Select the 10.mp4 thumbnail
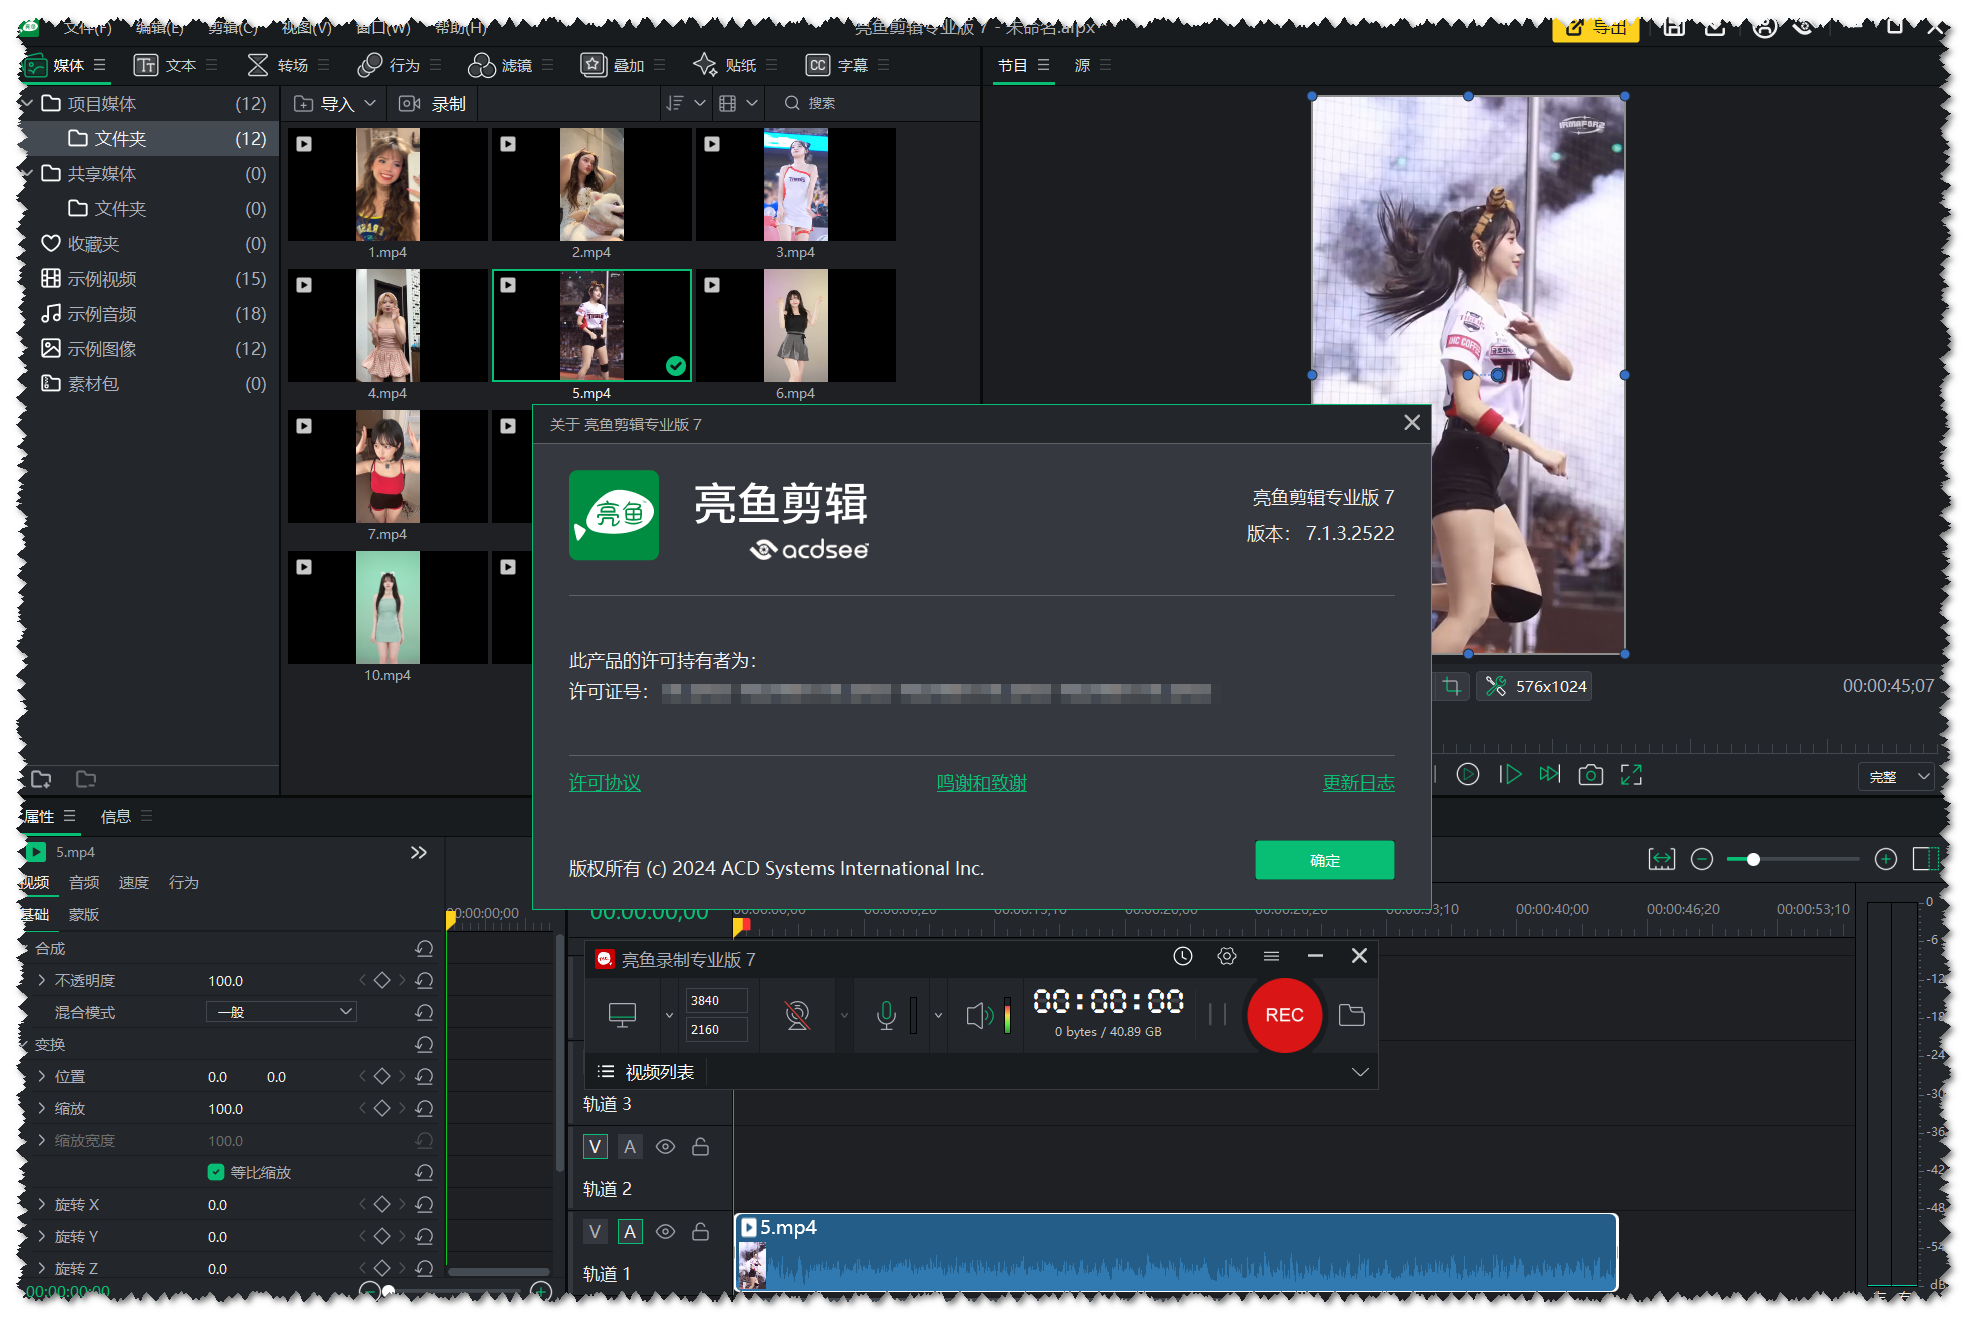 [x=388, y=607]
